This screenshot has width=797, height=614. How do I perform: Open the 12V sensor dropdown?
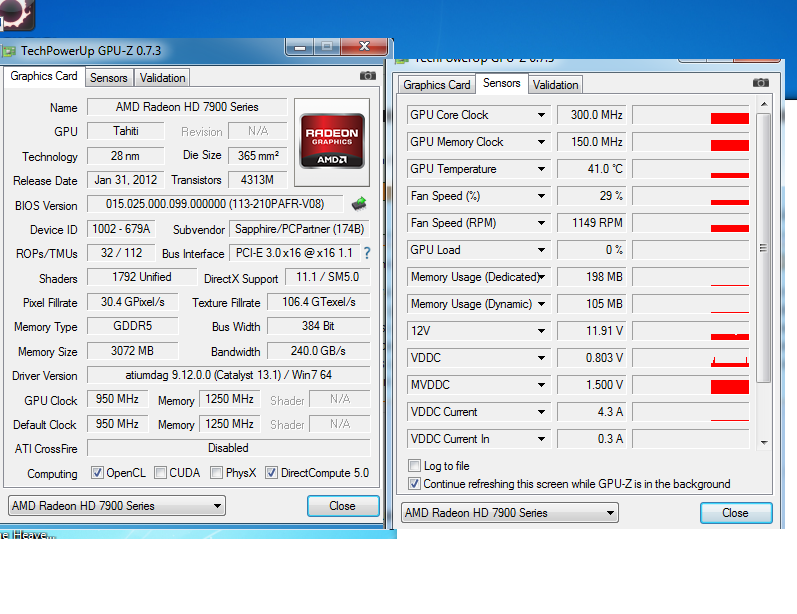pyautogui.click(x=542, y=331)
